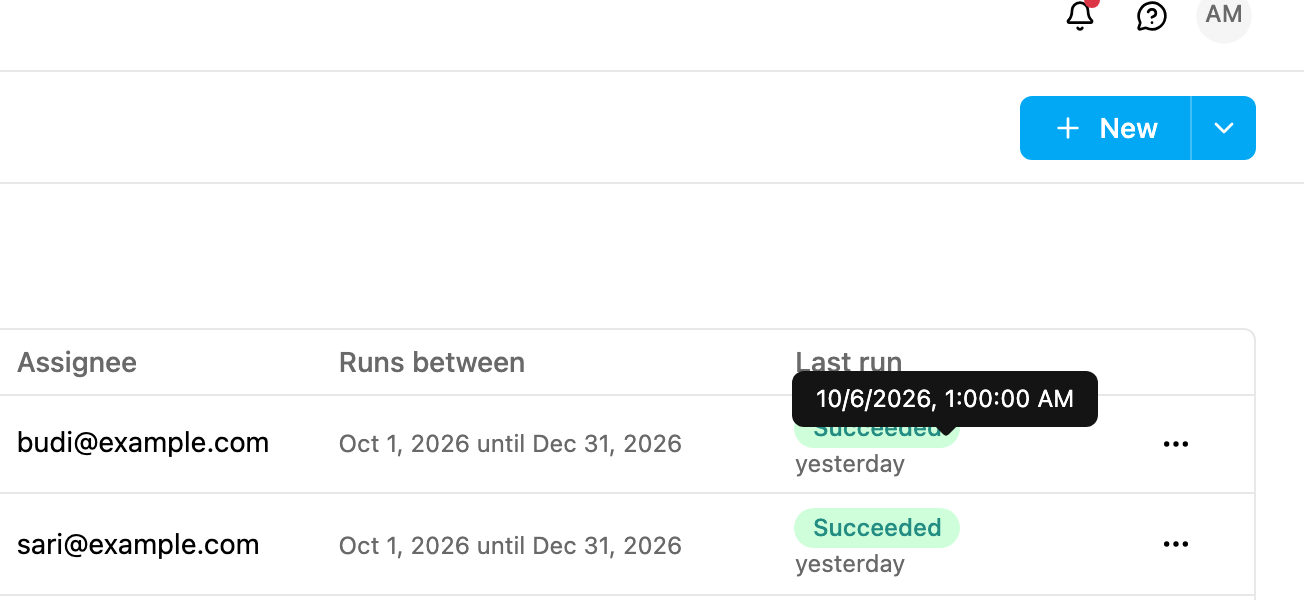The image size is (1304, 600).
Task: Open the AM user avatar menu
Action: [1224, 15]
